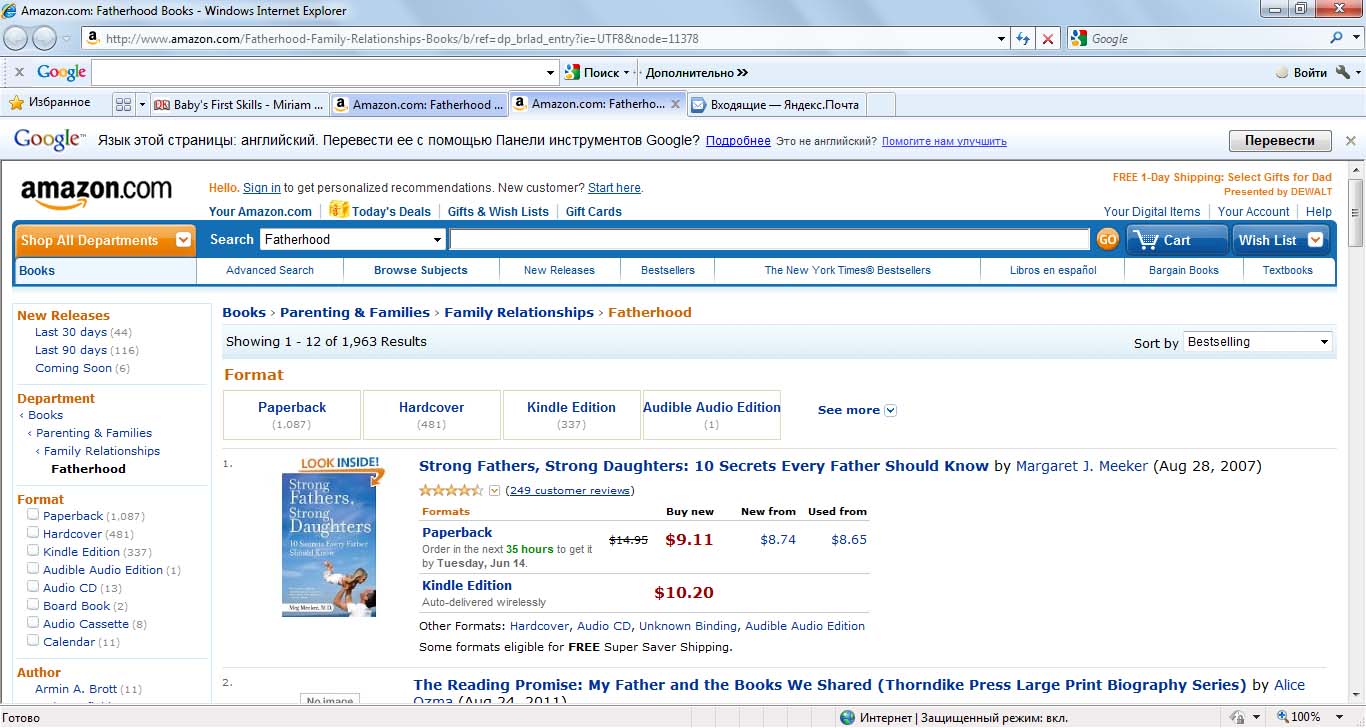This screenshot has height=728, width=1366.
Task: Refresh the page using the address bar icon
Action: click(1023, 39)
